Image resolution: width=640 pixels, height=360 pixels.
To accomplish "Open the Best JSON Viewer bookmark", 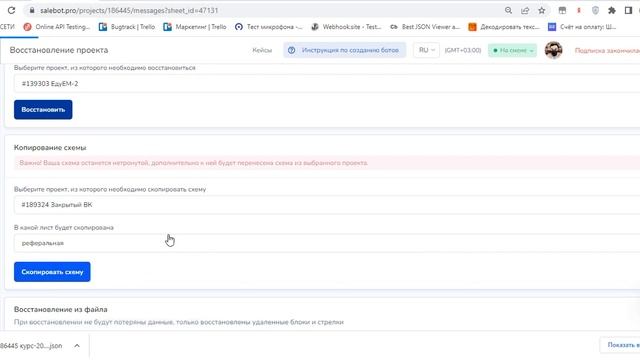I will tap(425, 27).
